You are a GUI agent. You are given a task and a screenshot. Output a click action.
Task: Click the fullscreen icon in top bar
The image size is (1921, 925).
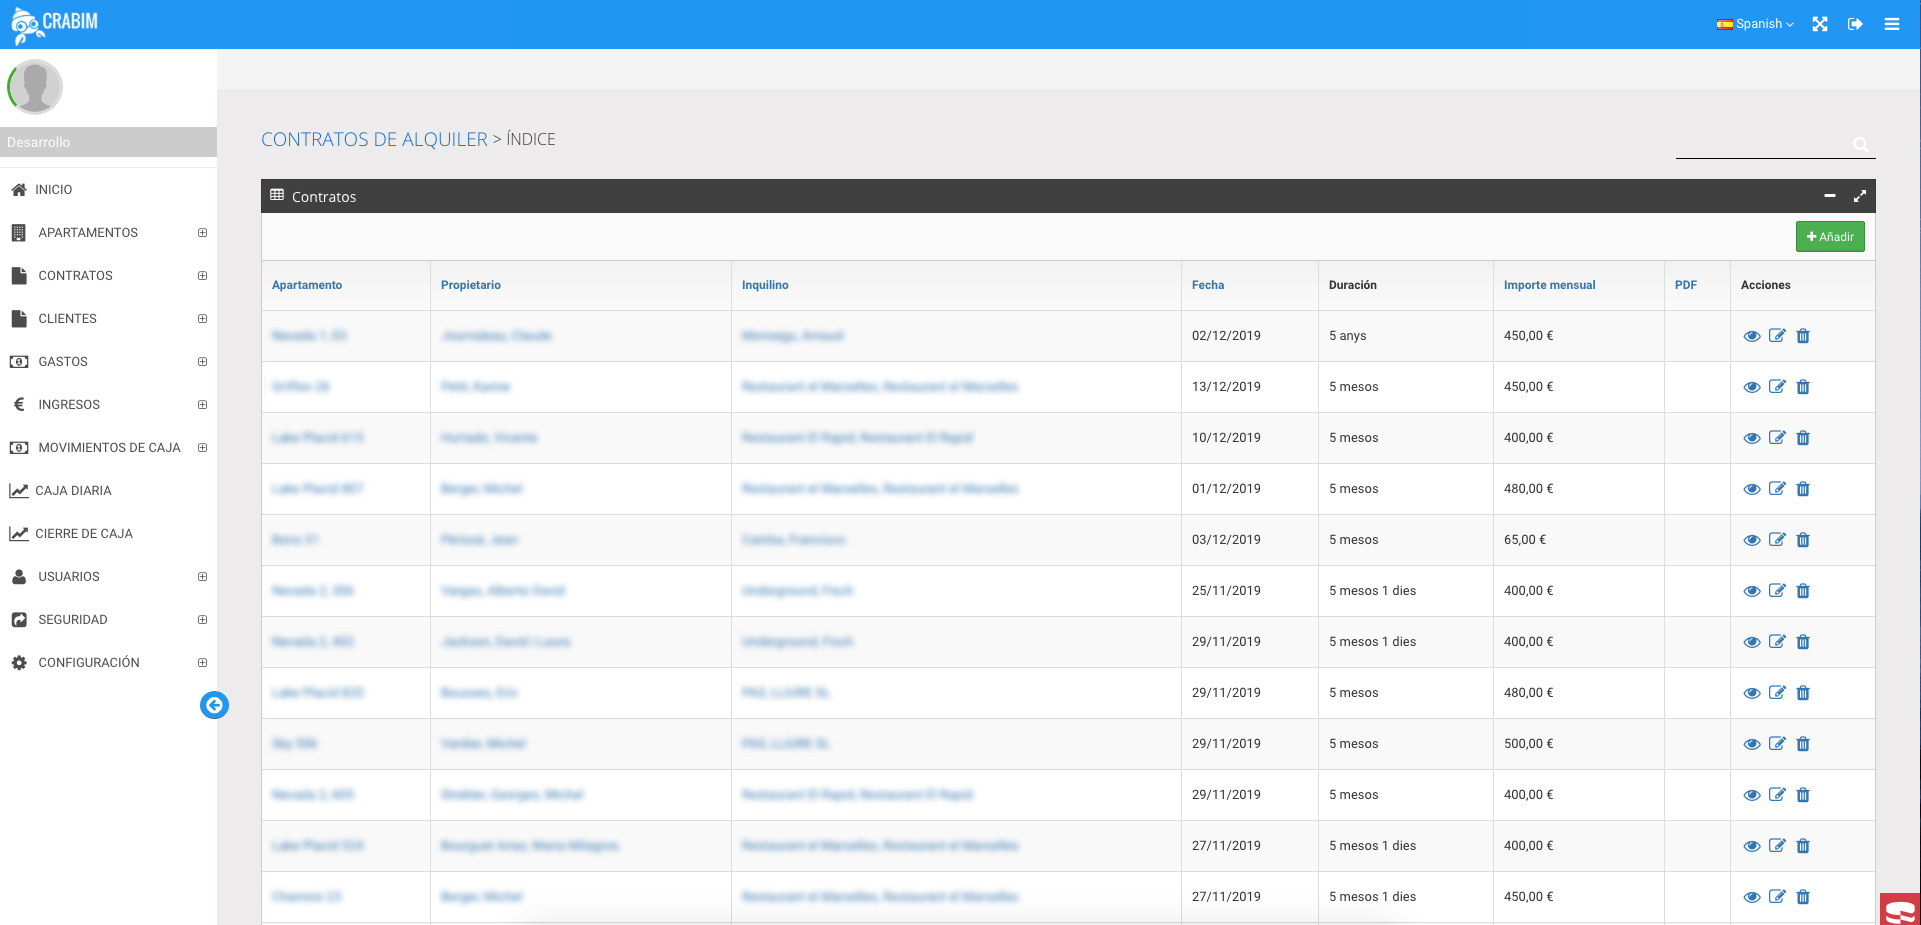pyautogui.click(x=1820, y=24)
